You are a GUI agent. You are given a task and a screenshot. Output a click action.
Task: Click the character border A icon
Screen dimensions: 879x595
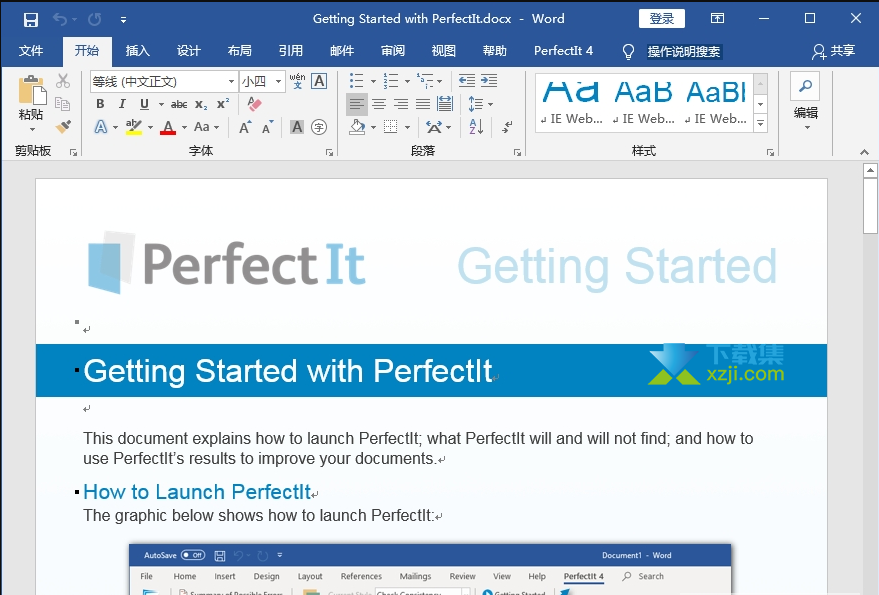click(319, 81)
